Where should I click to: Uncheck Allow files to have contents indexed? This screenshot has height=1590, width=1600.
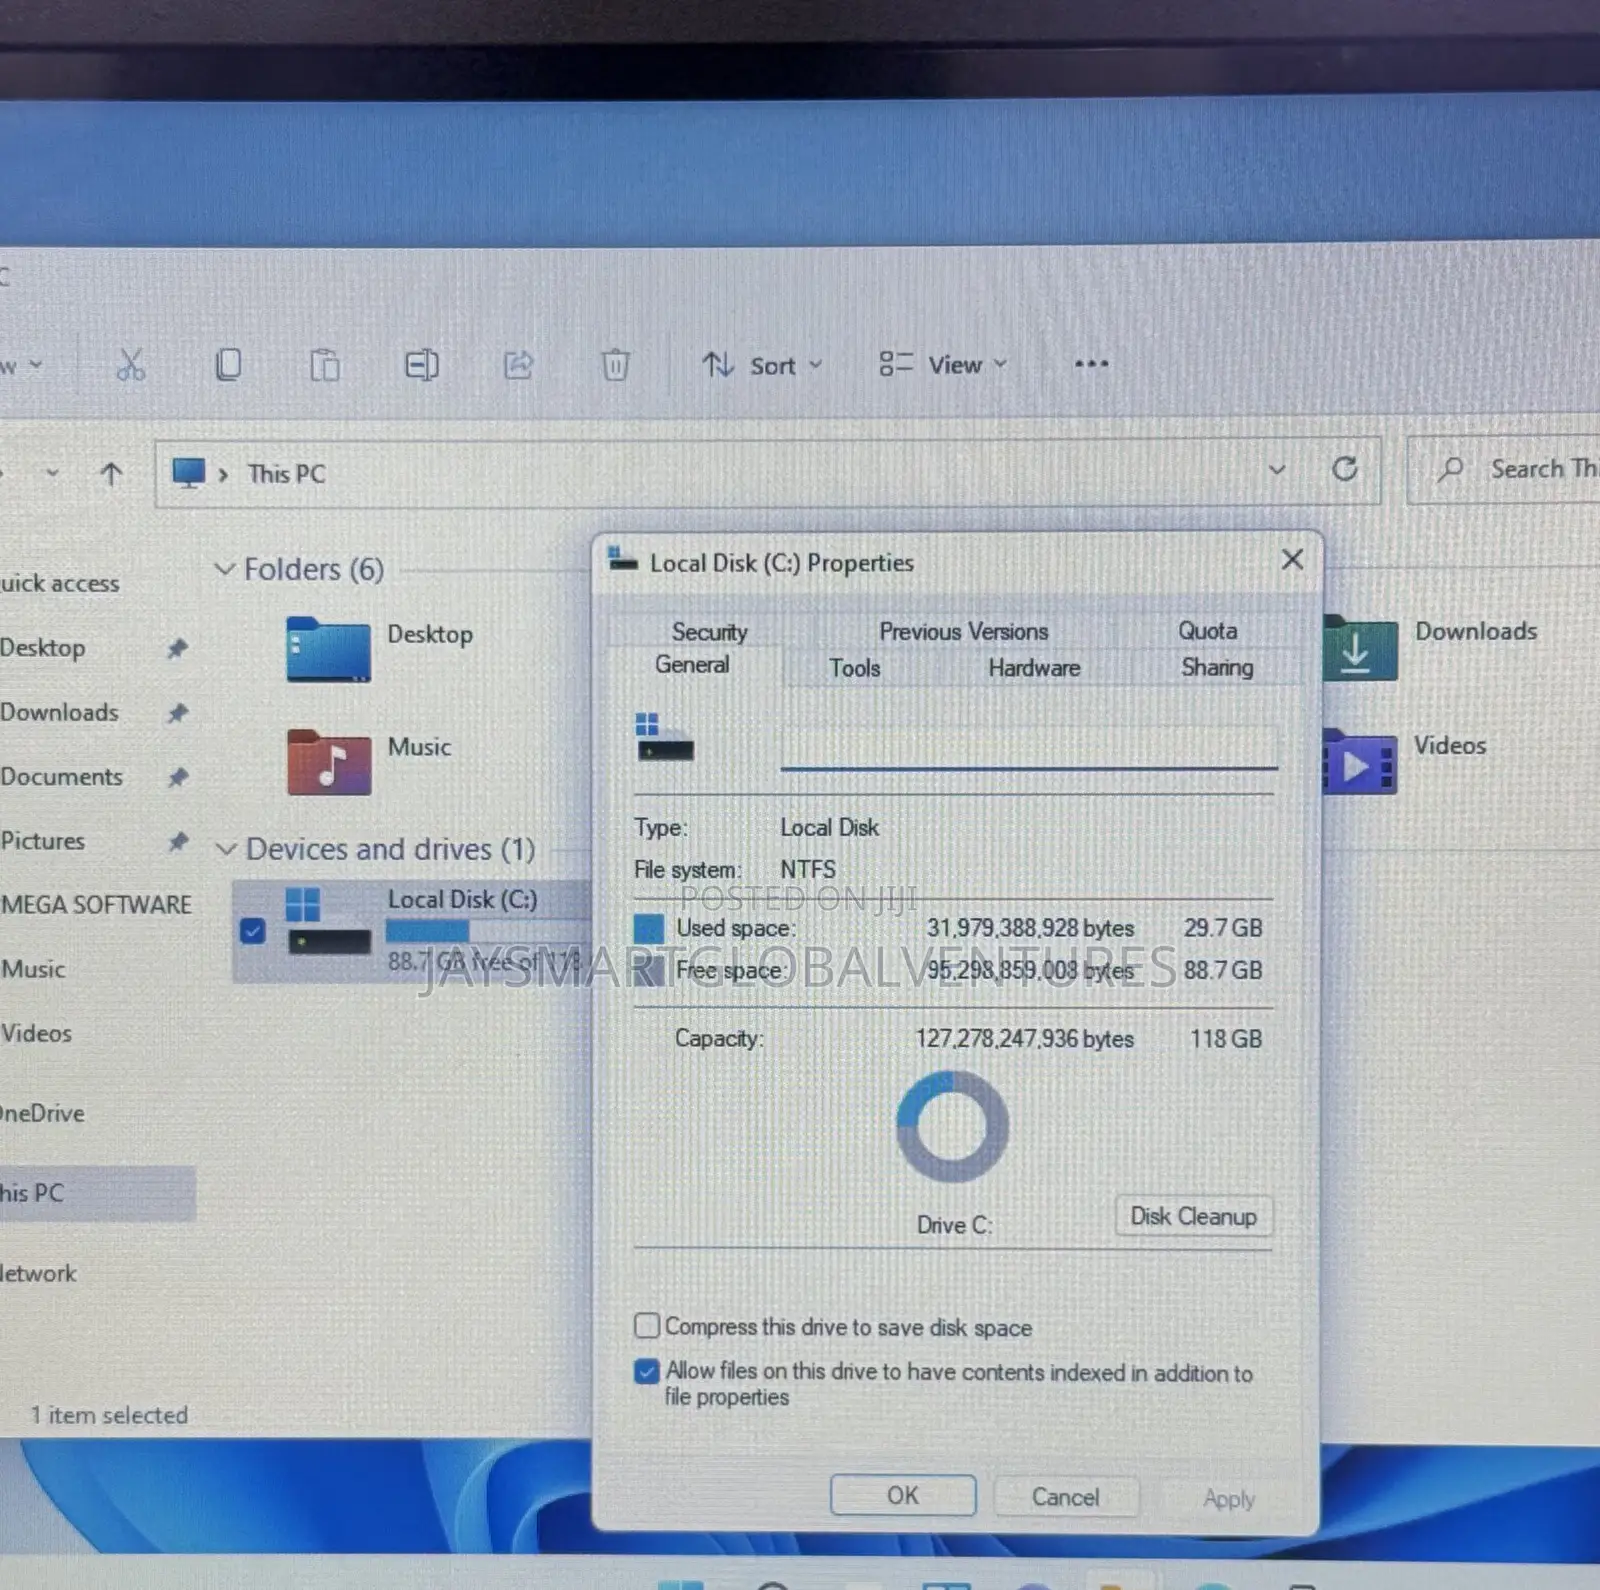coord(647,1371)
